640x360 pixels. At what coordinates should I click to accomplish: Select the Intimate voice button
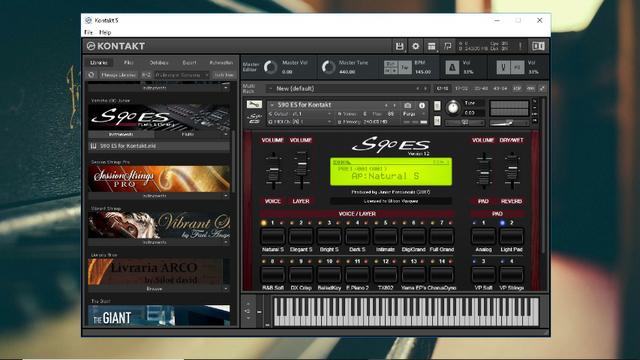point(385,236)
